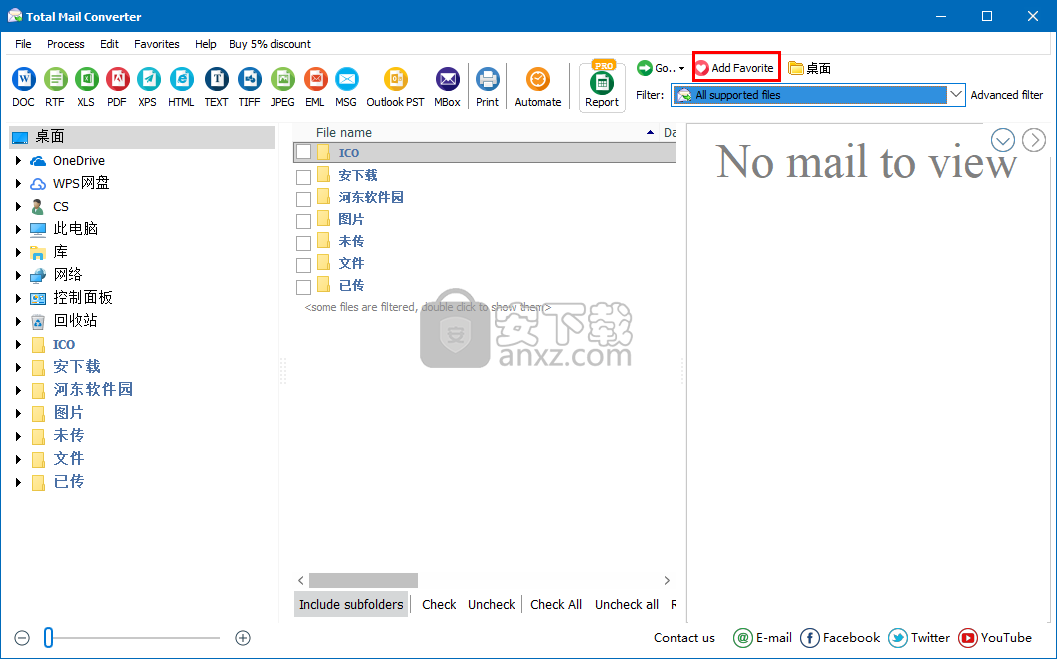Sort the list by File name column
Viewport: 1057px width, 659px height.
coord(344,133)
